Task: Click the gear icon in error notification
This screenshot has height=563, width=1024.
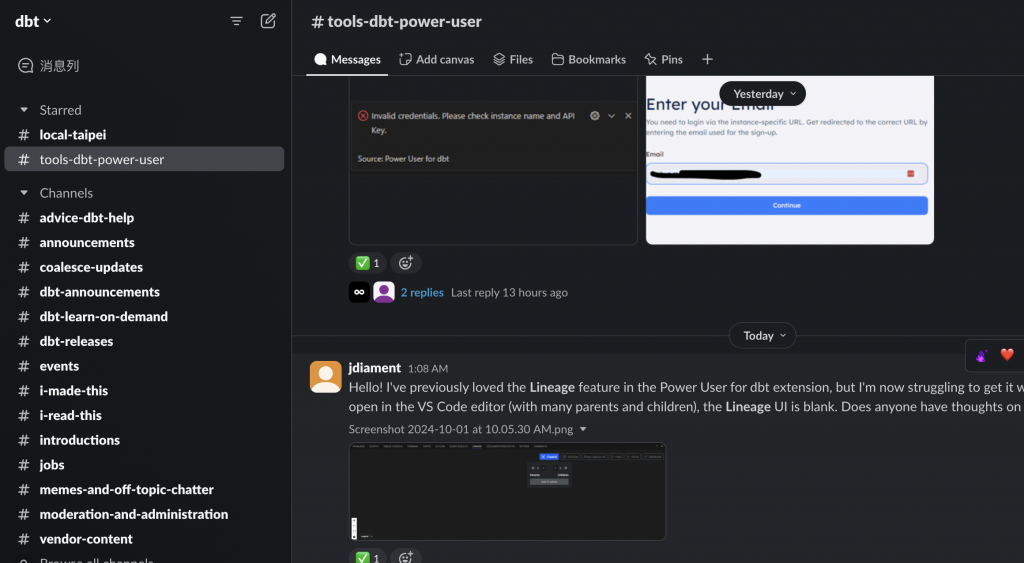Action: point(594,116)
